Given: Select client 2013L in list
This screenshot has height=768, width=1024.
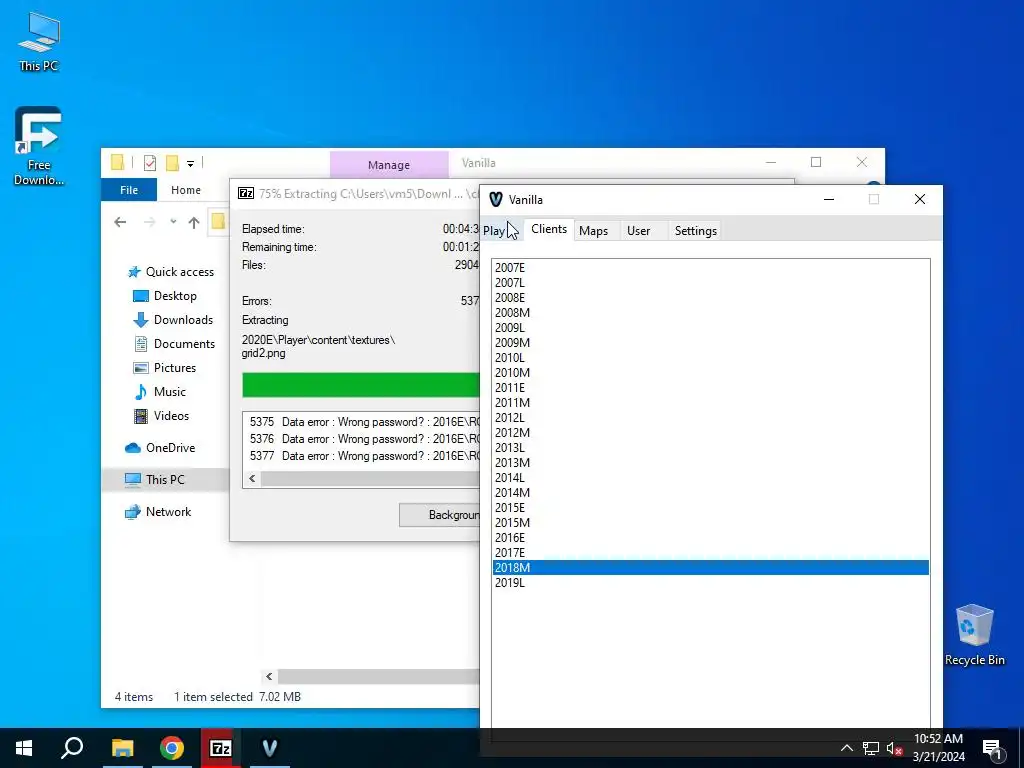Looking at the screenshot, I should click(x=711, y=448).
